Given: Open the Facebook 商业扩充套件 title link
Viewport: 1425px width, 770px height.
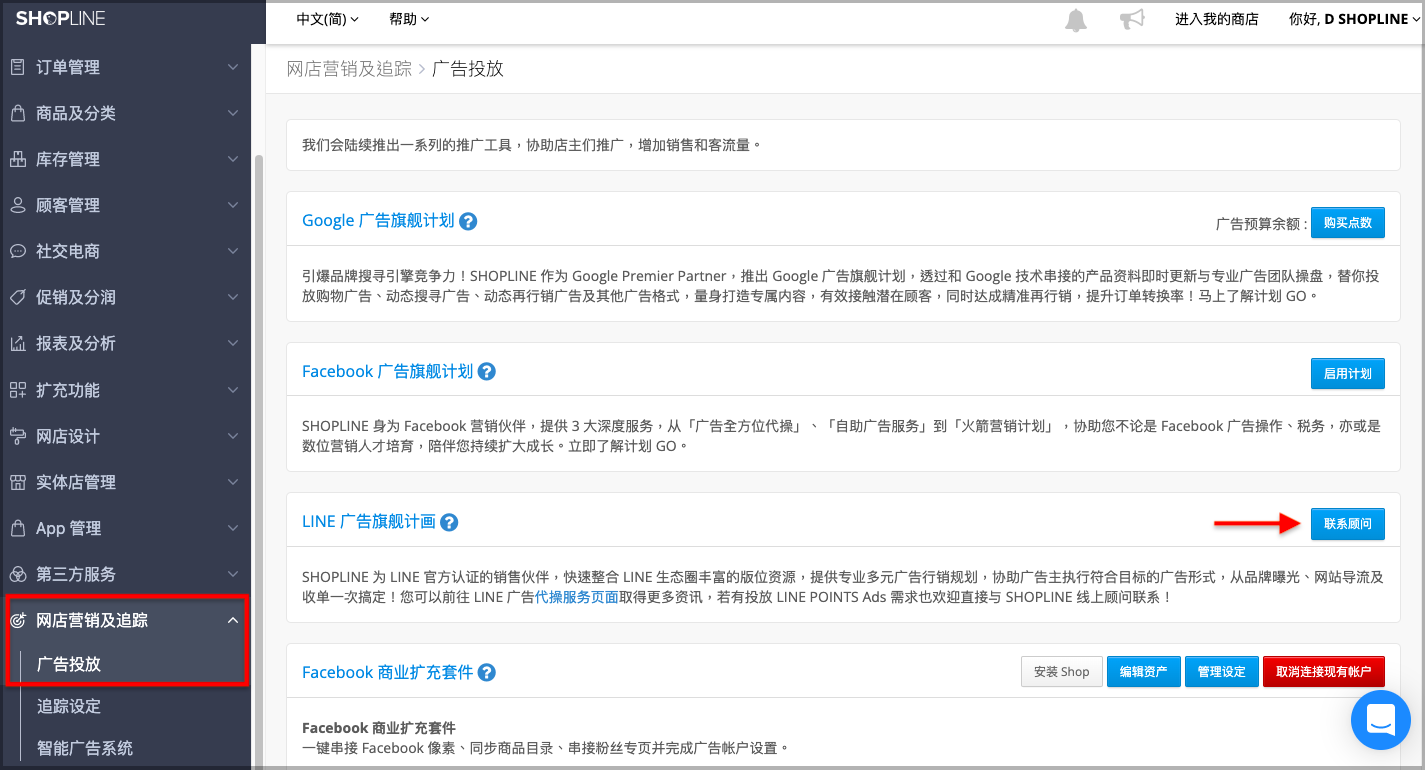Looking at the screenshot, I should (x=387, y=673).
